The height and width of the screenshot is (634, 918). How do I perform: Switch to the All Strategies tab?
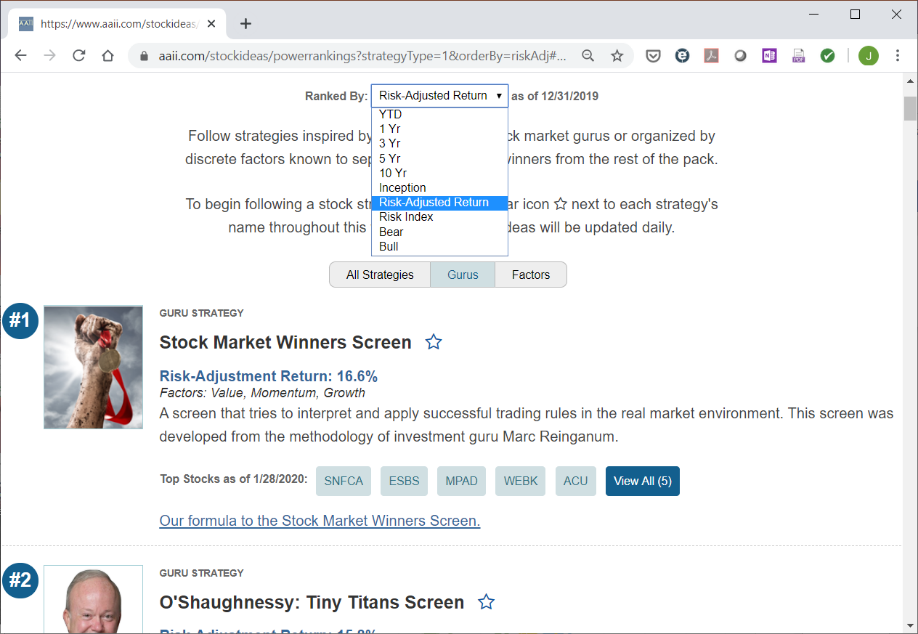380,275
